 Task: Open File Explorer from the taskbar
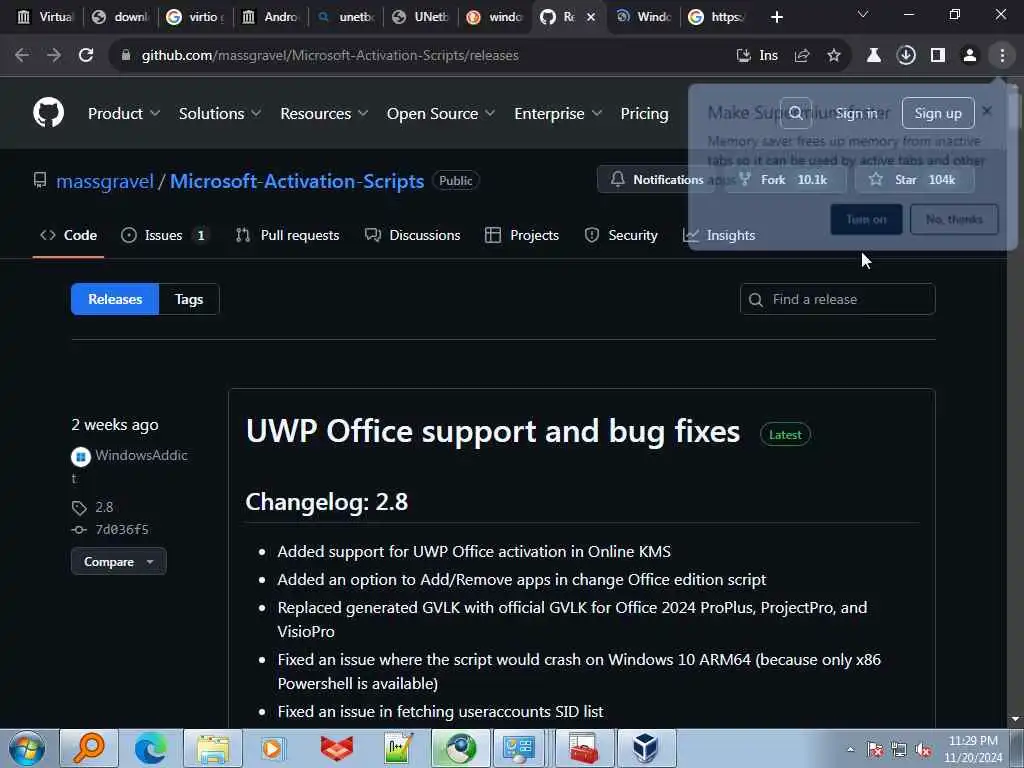pos(213,748)
